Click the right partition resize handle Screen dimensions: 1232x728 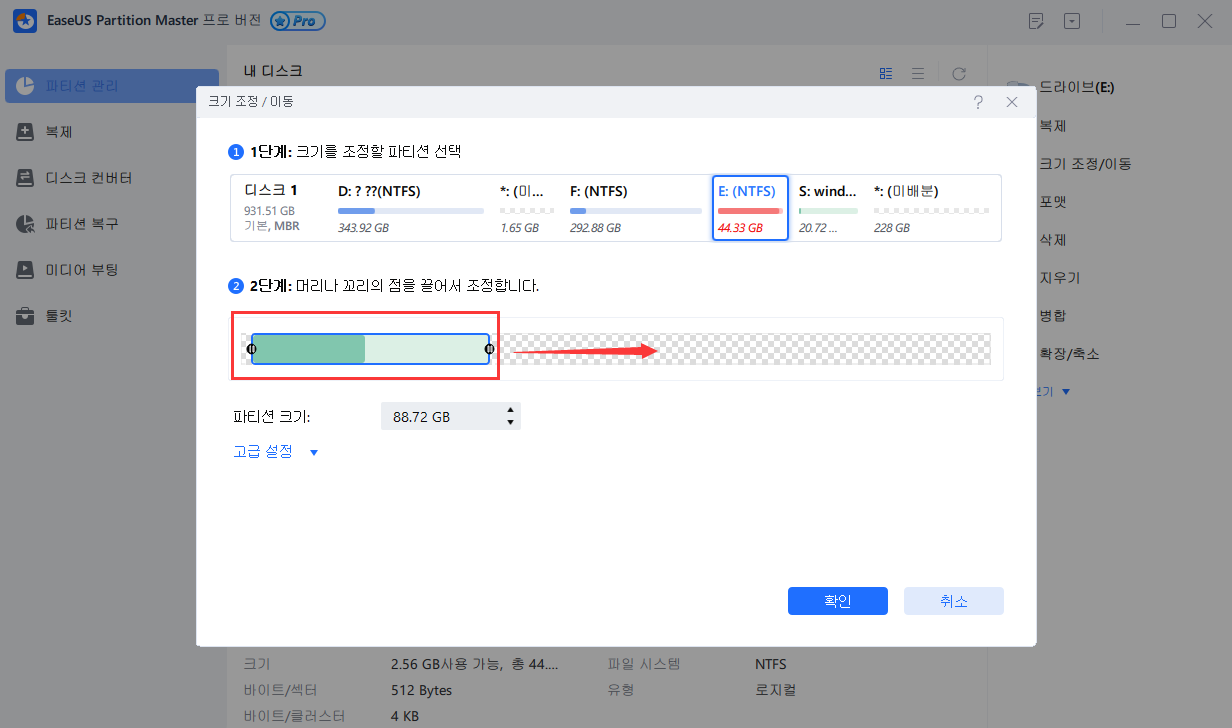(x=489, y=349)
